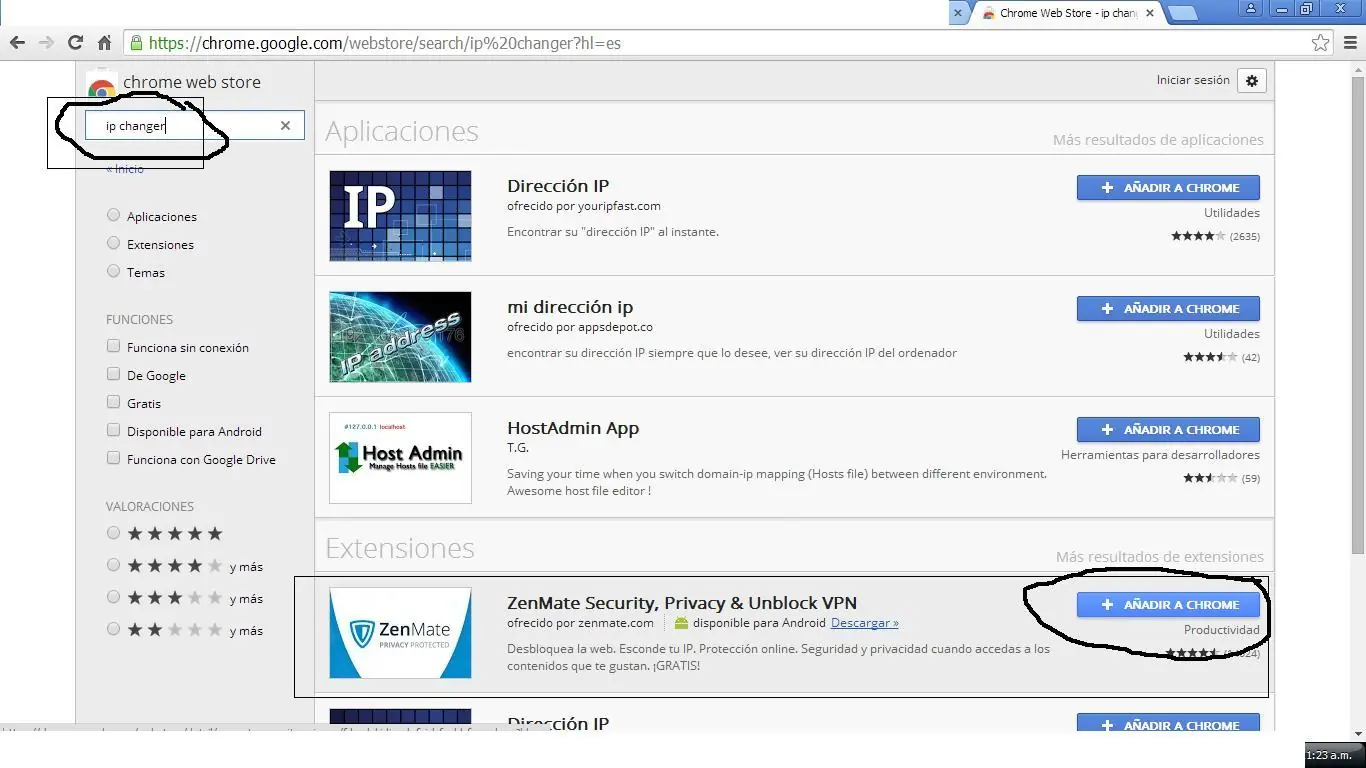Open the mi dirección ip globe thumbnail

[400, 337]
